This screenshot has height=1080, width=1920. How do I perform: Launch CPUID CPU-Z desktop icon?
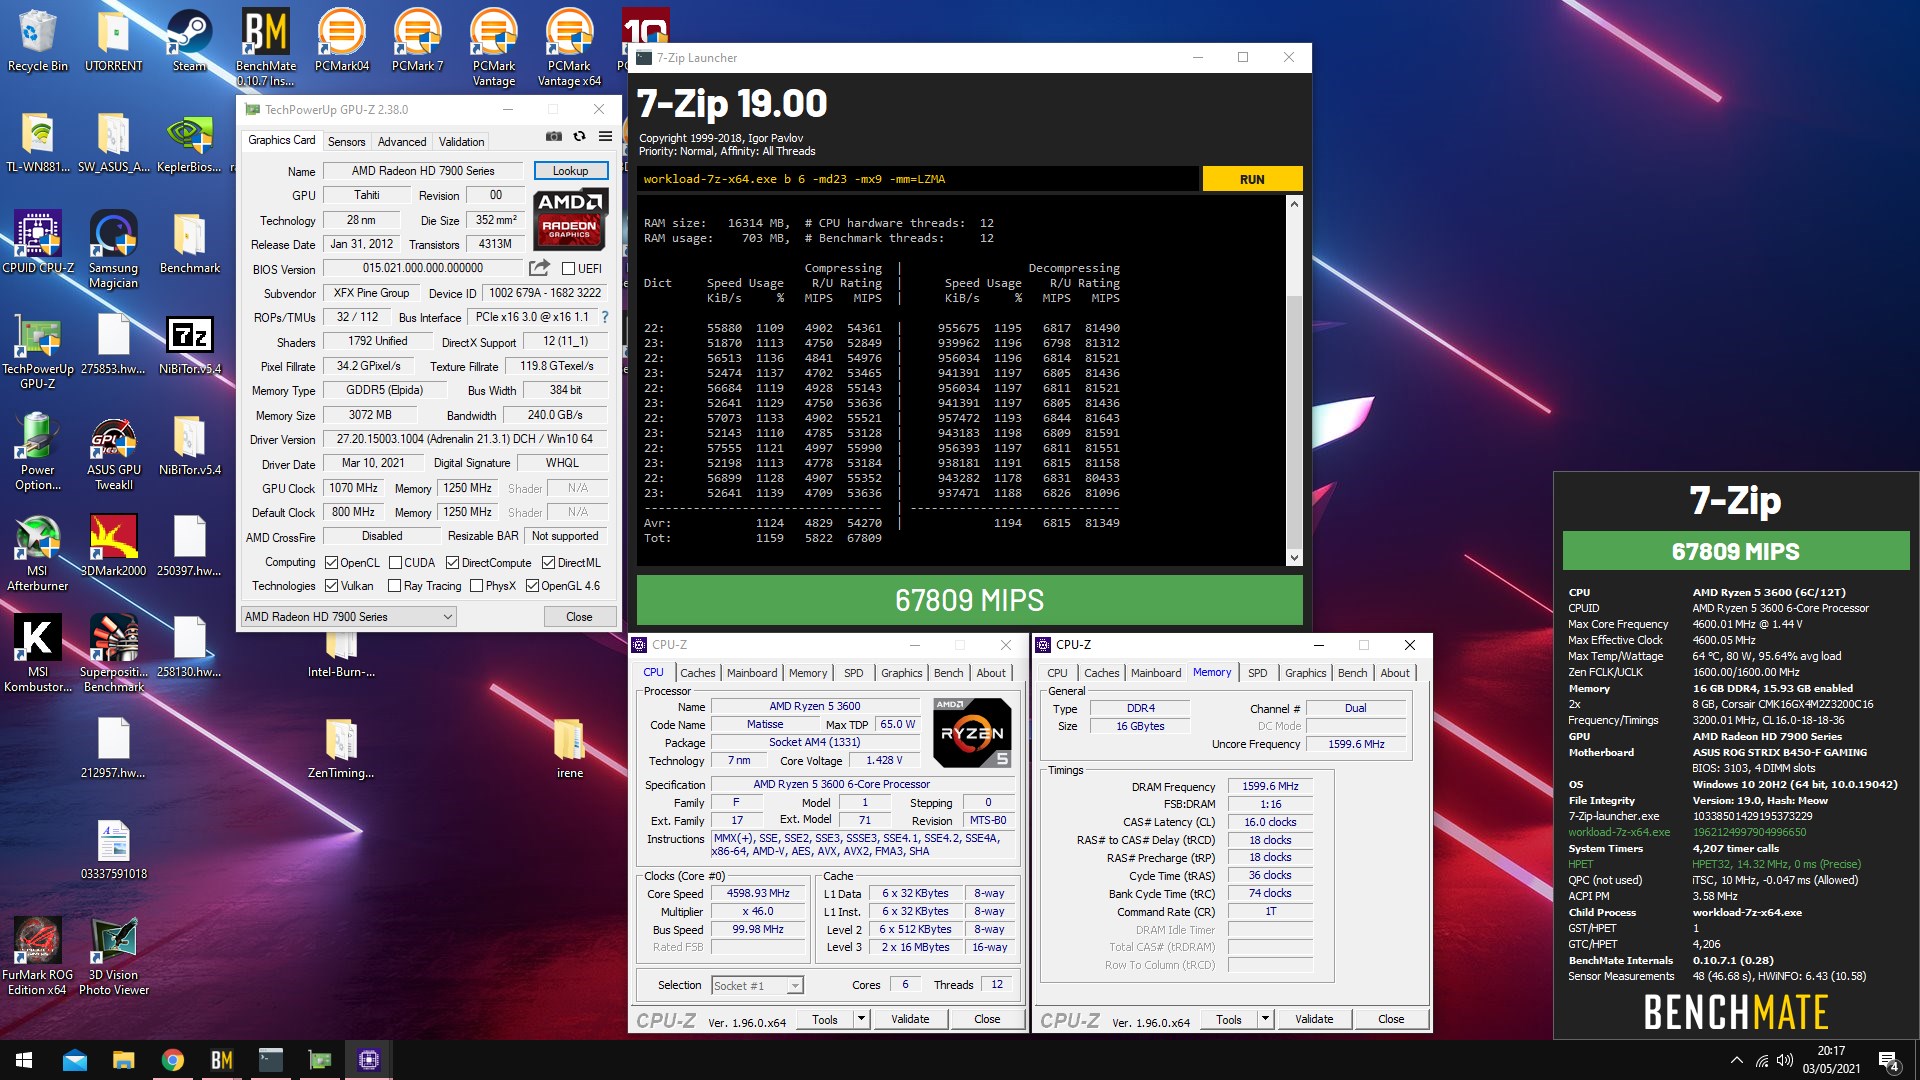click(x=38, y=241)
